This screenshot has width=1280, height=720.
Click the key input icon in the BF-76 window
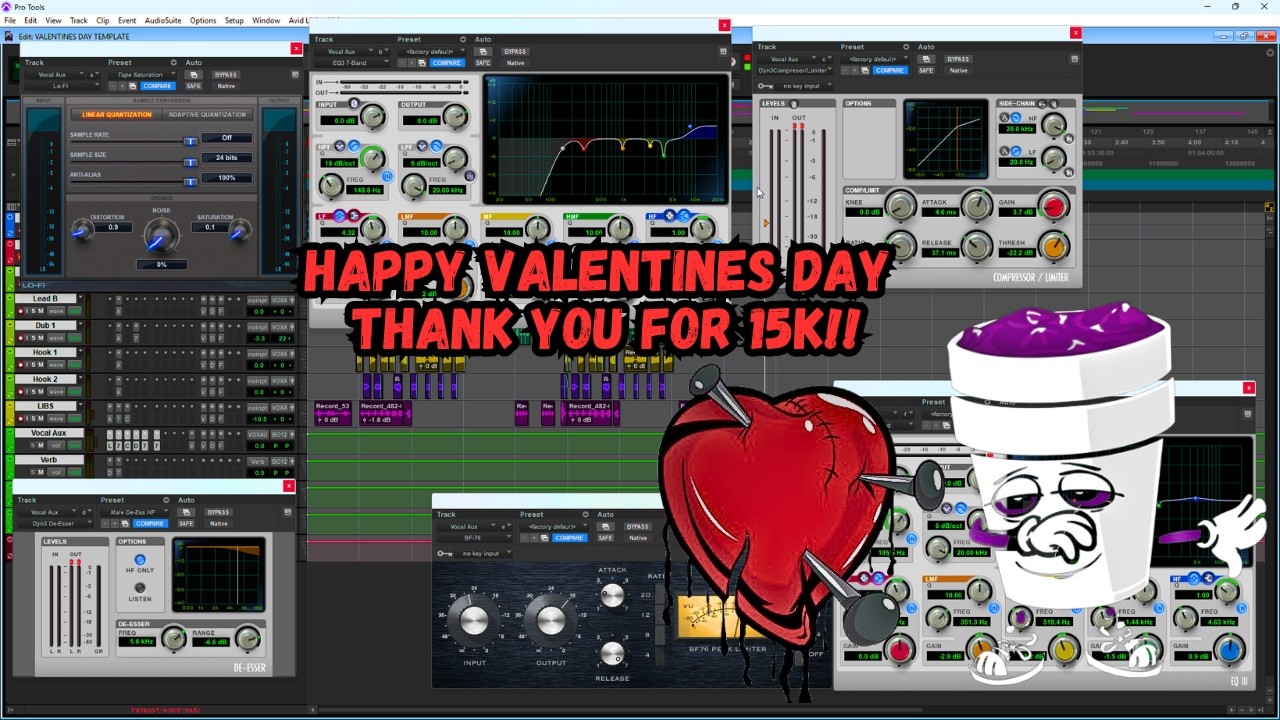[x=445, y=553]
